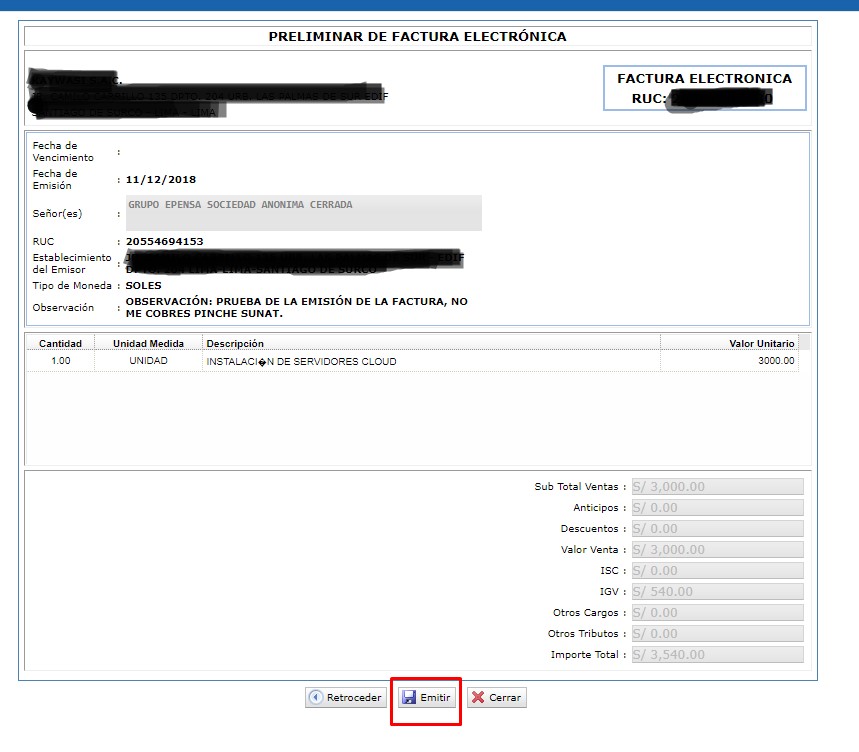859x752 pixels.
Task: Select the Señor(es) field with GRUPO EPENSA
Action: (303, 213)
